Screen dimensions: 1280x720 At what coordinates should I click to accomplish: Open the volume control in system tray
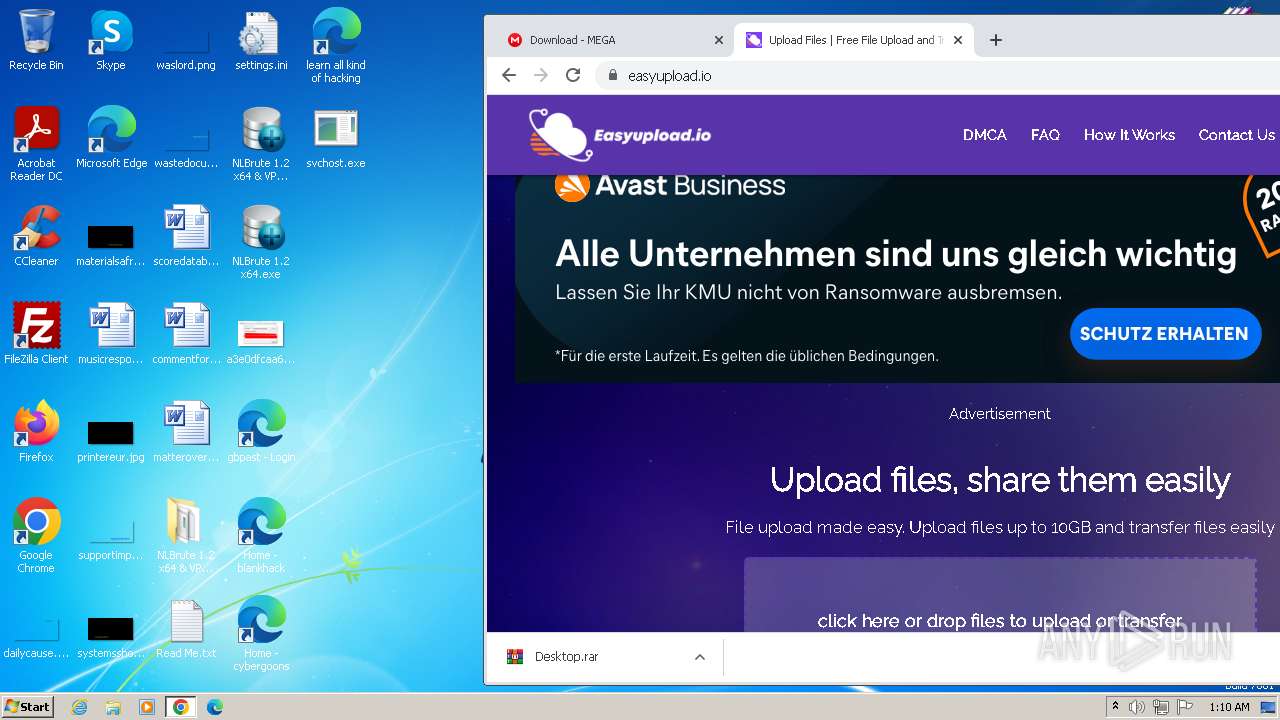click(x=1137, y=707)
